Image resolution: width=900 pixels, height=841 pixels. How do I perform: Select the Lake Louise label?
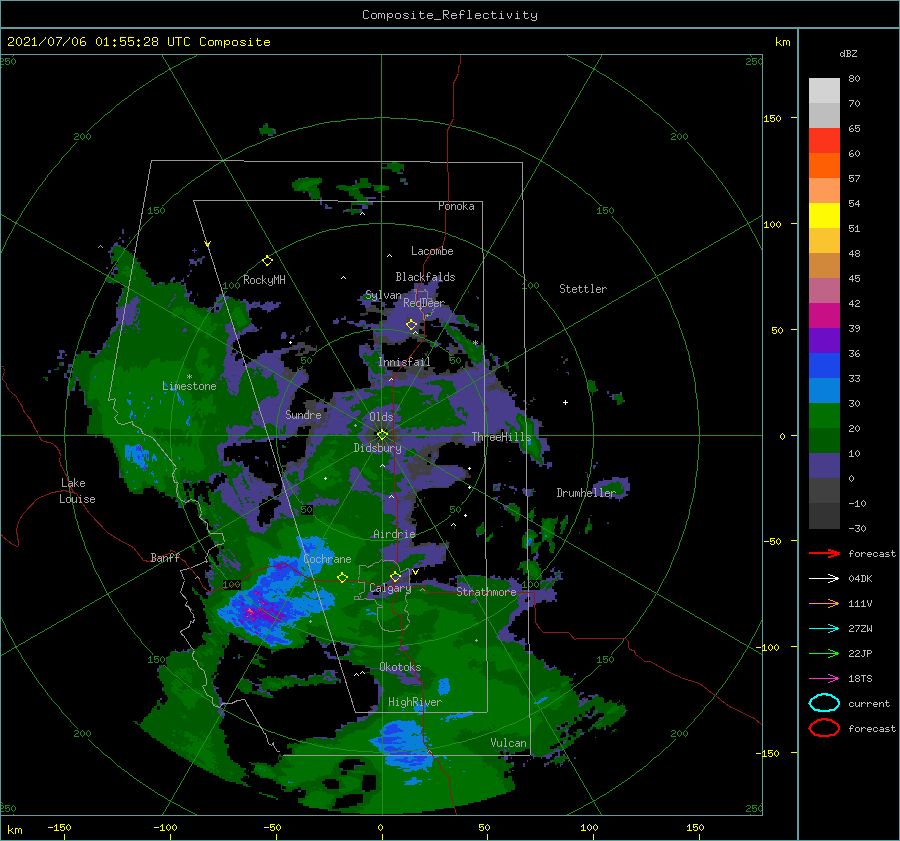pyautogui.click(x=77, y=491)
